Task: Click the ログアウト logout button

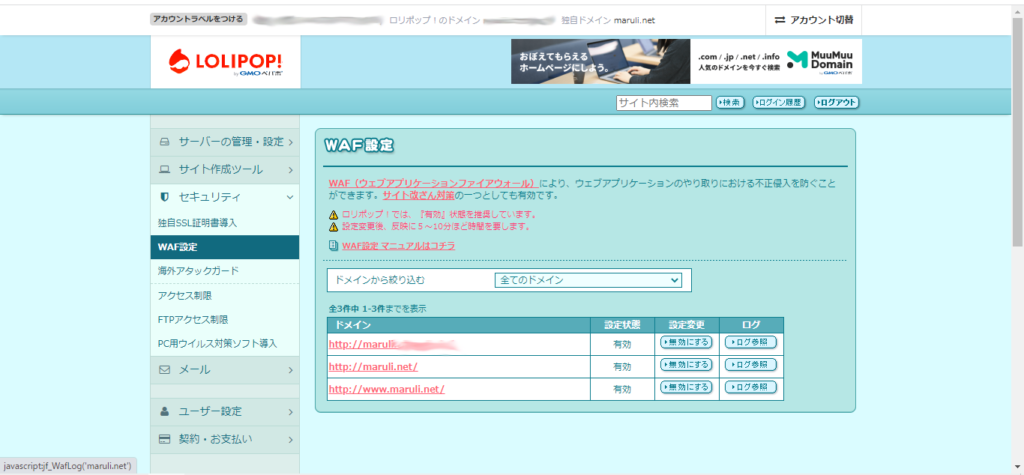Action: (836, 103)
